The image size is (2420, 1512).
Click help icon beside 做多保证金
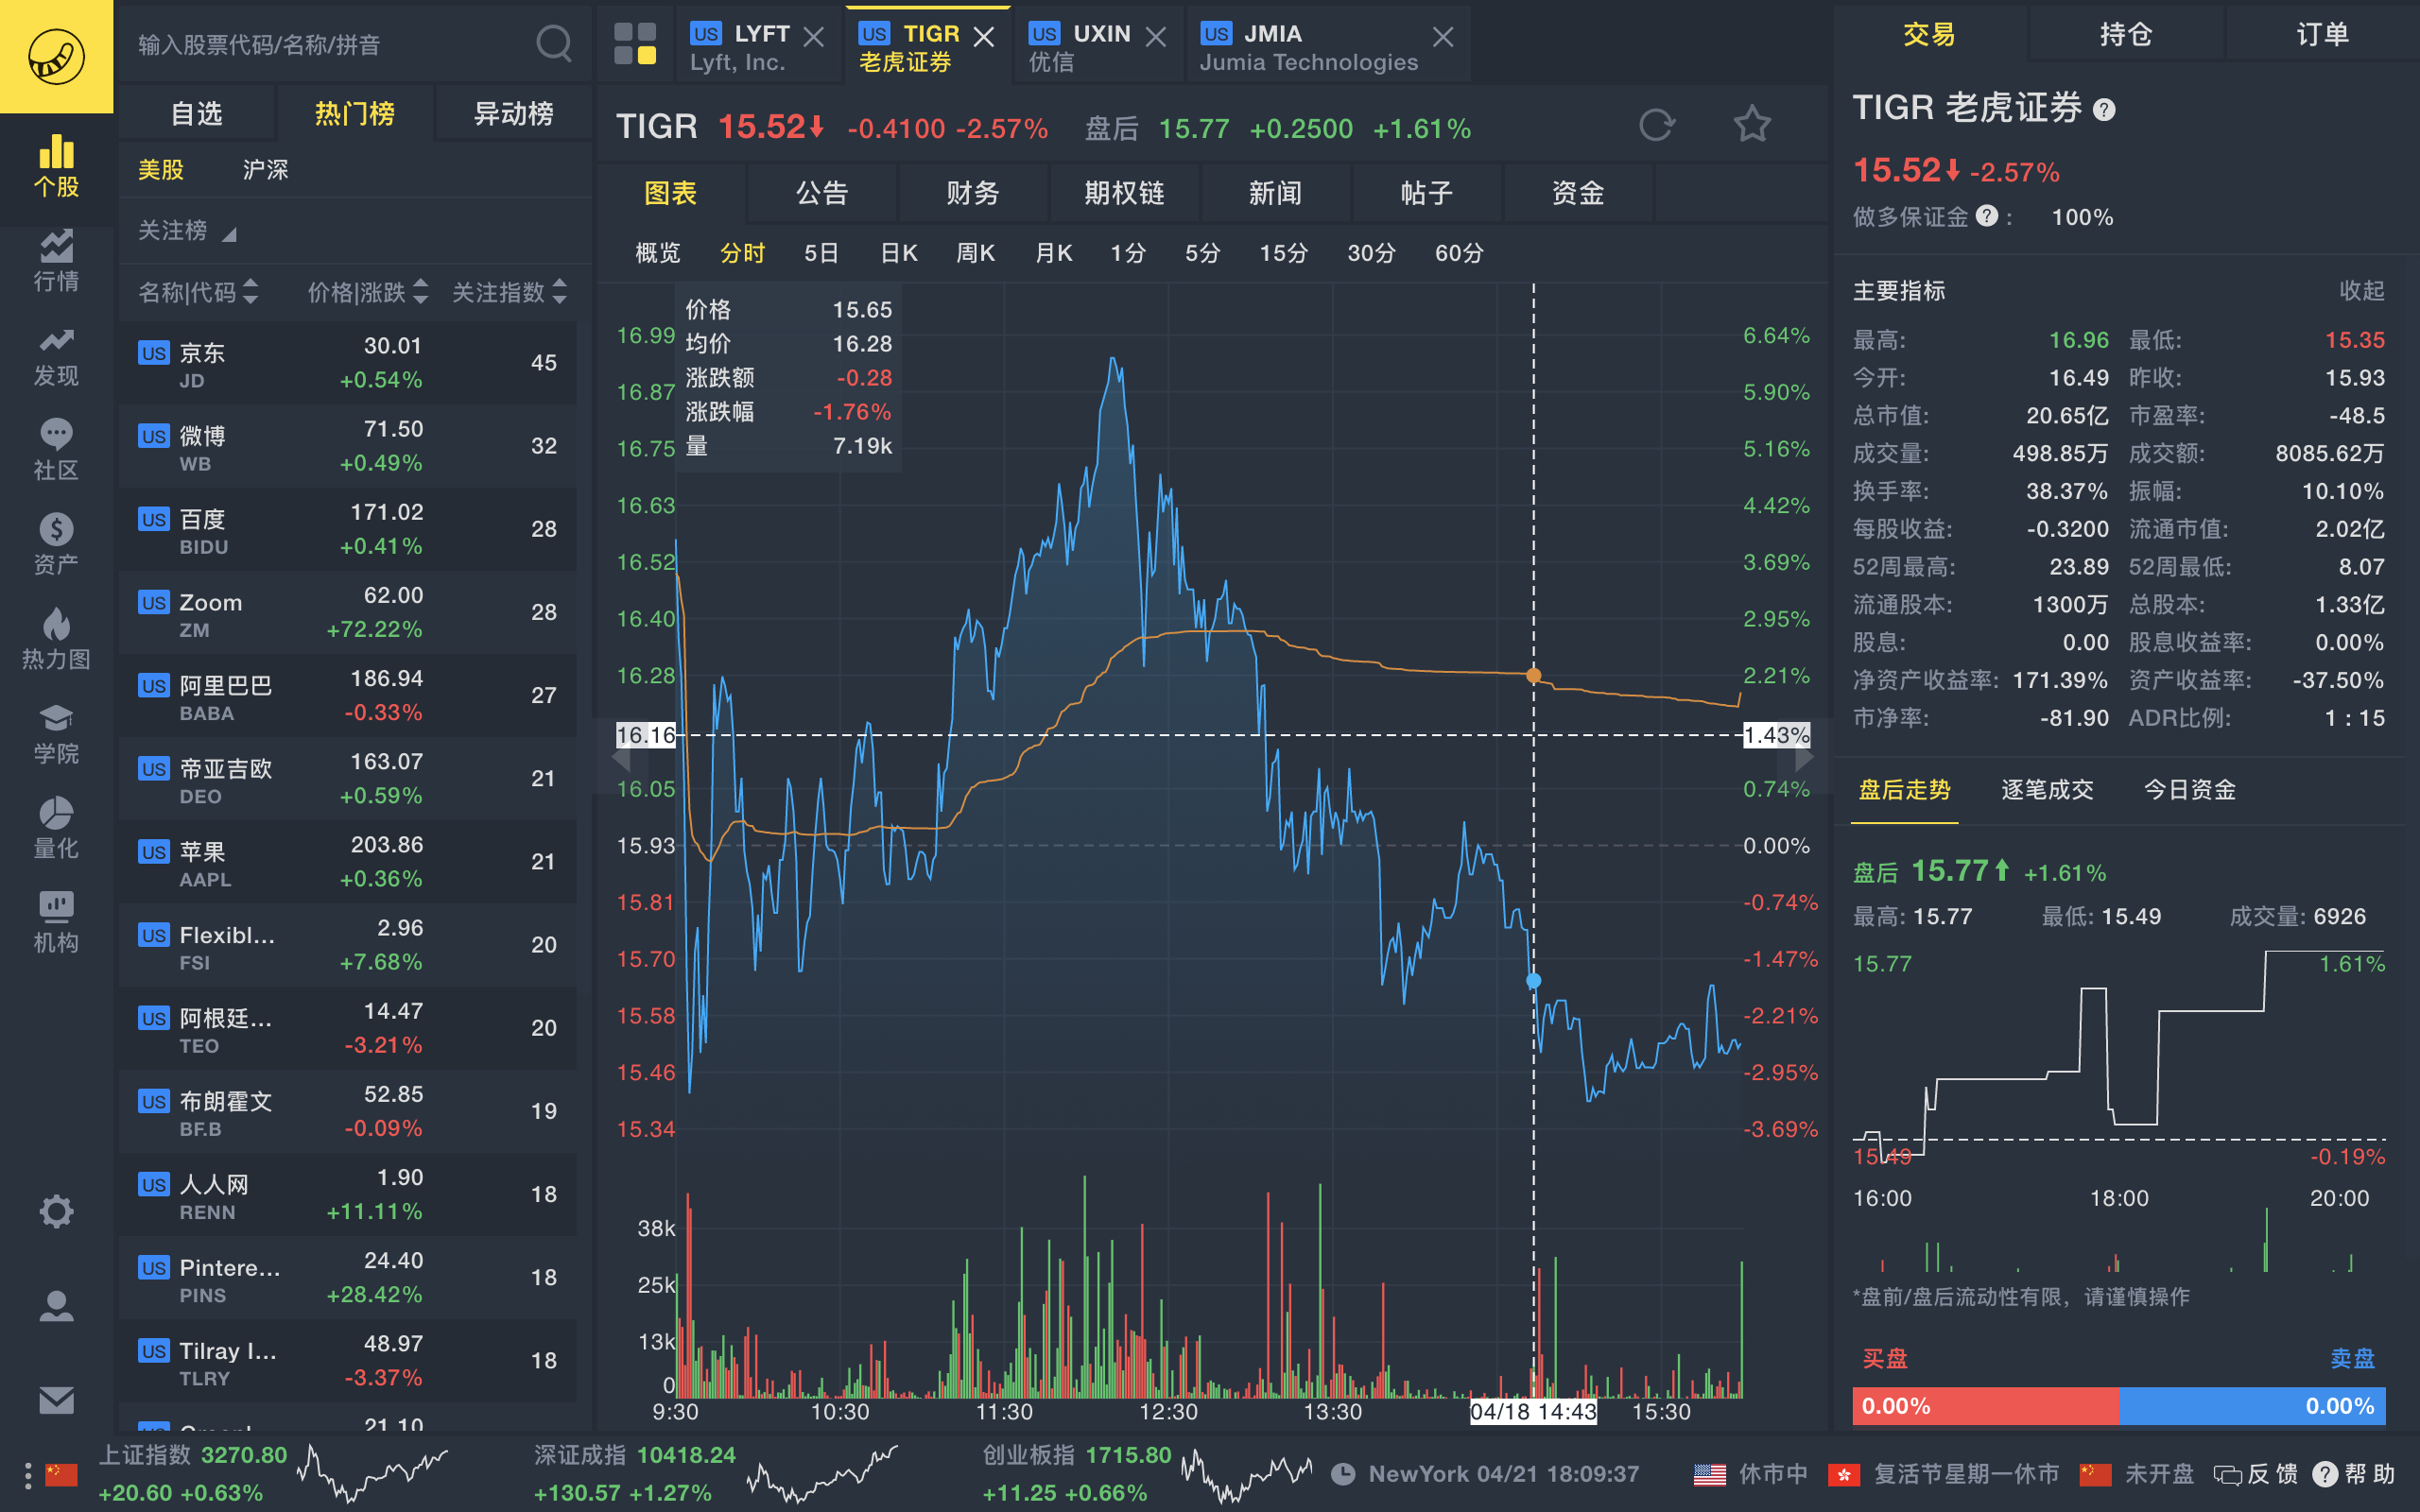click(1987, 216)
